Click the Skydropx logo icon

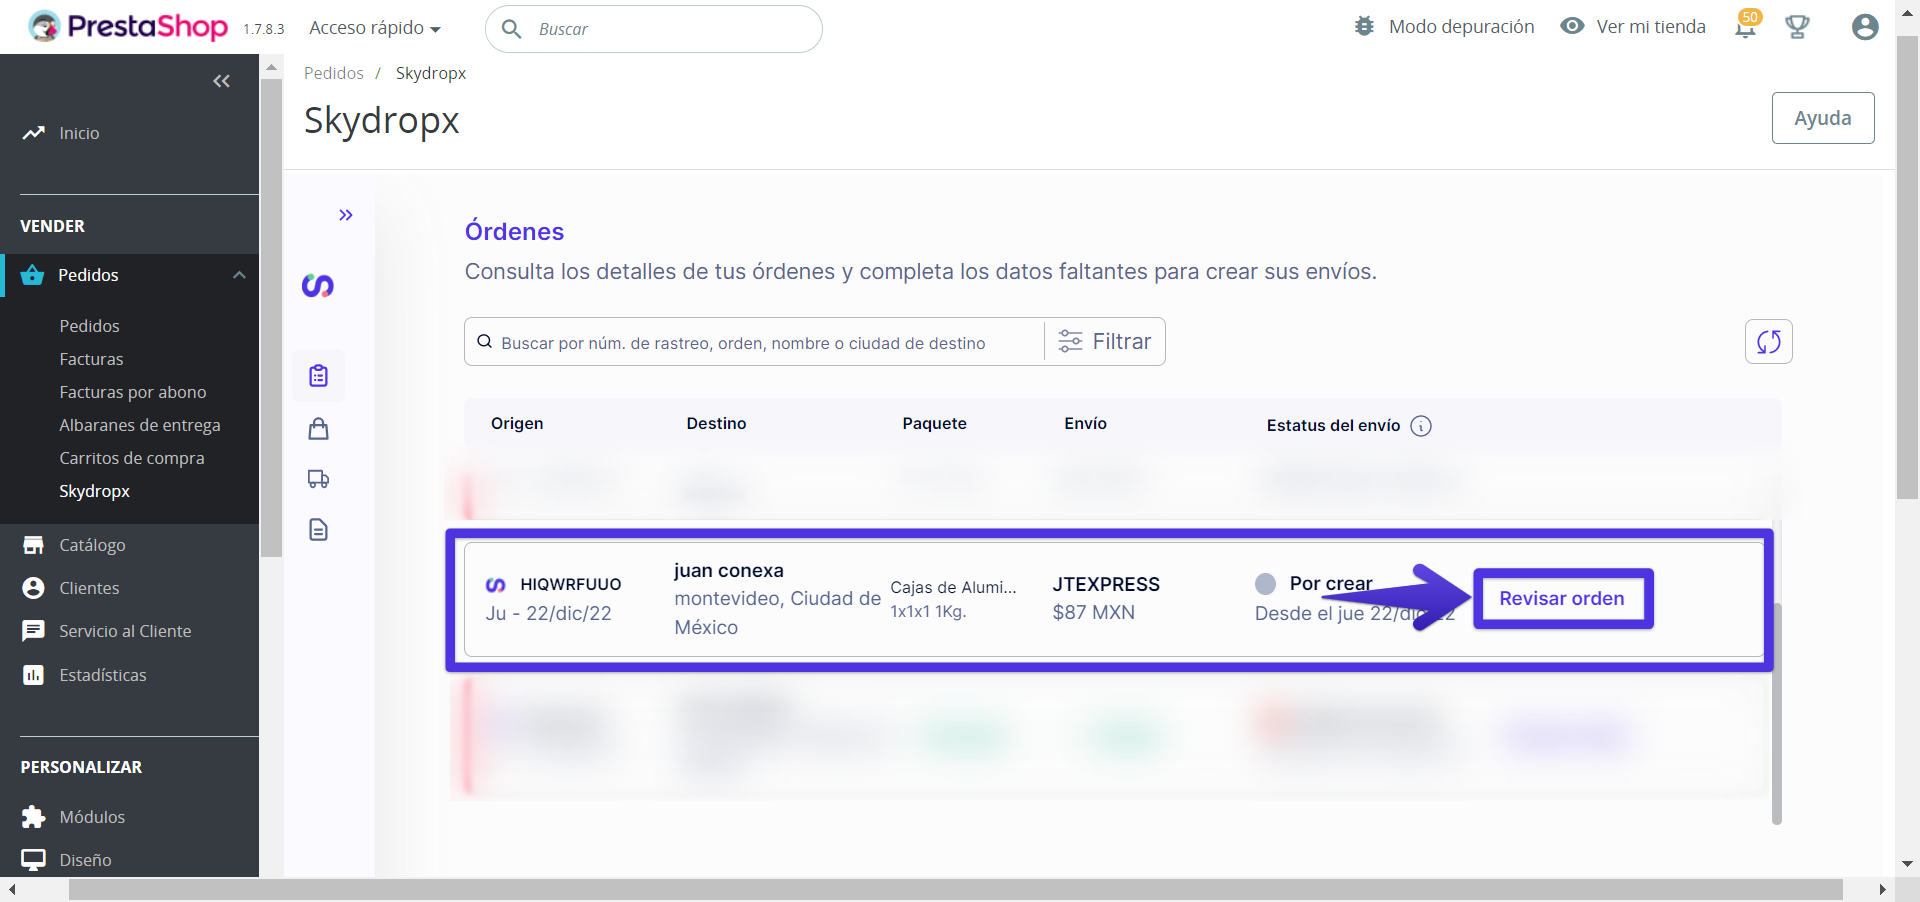318,286
